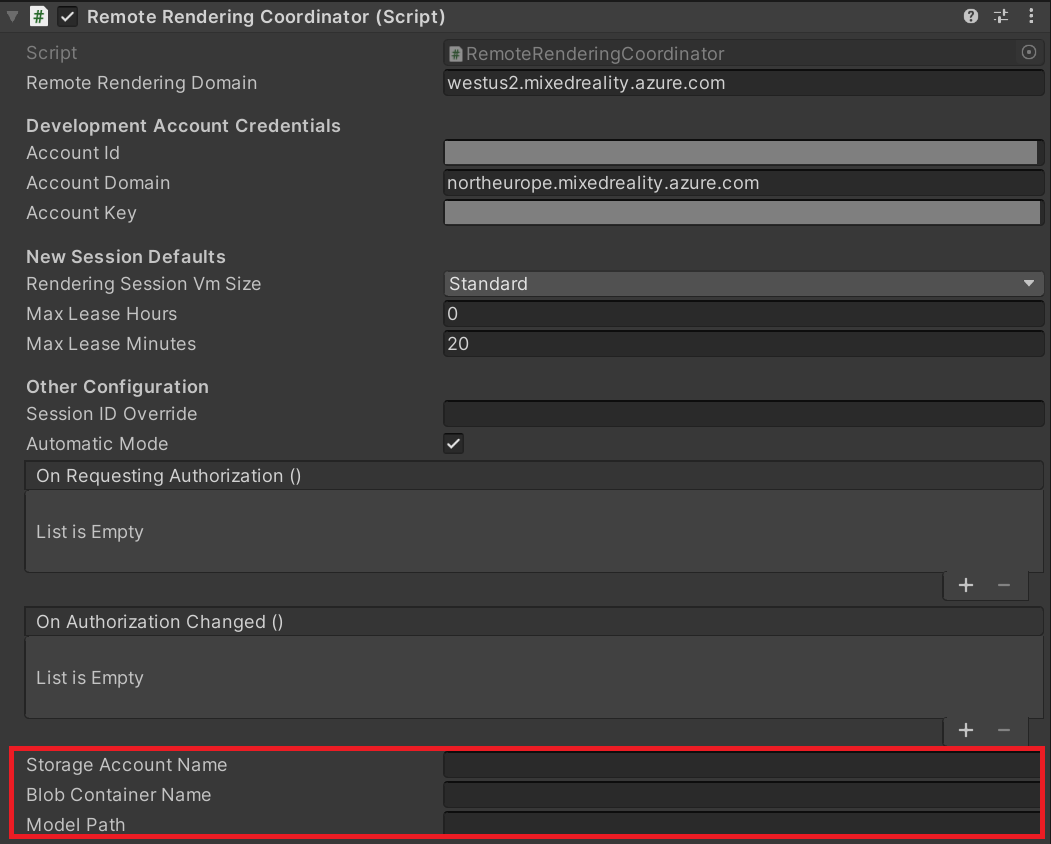Open the component three-dot context menu
The height and width of the screenshot is (844, 1051).
pyautogui.click(x=1031, y=17)
